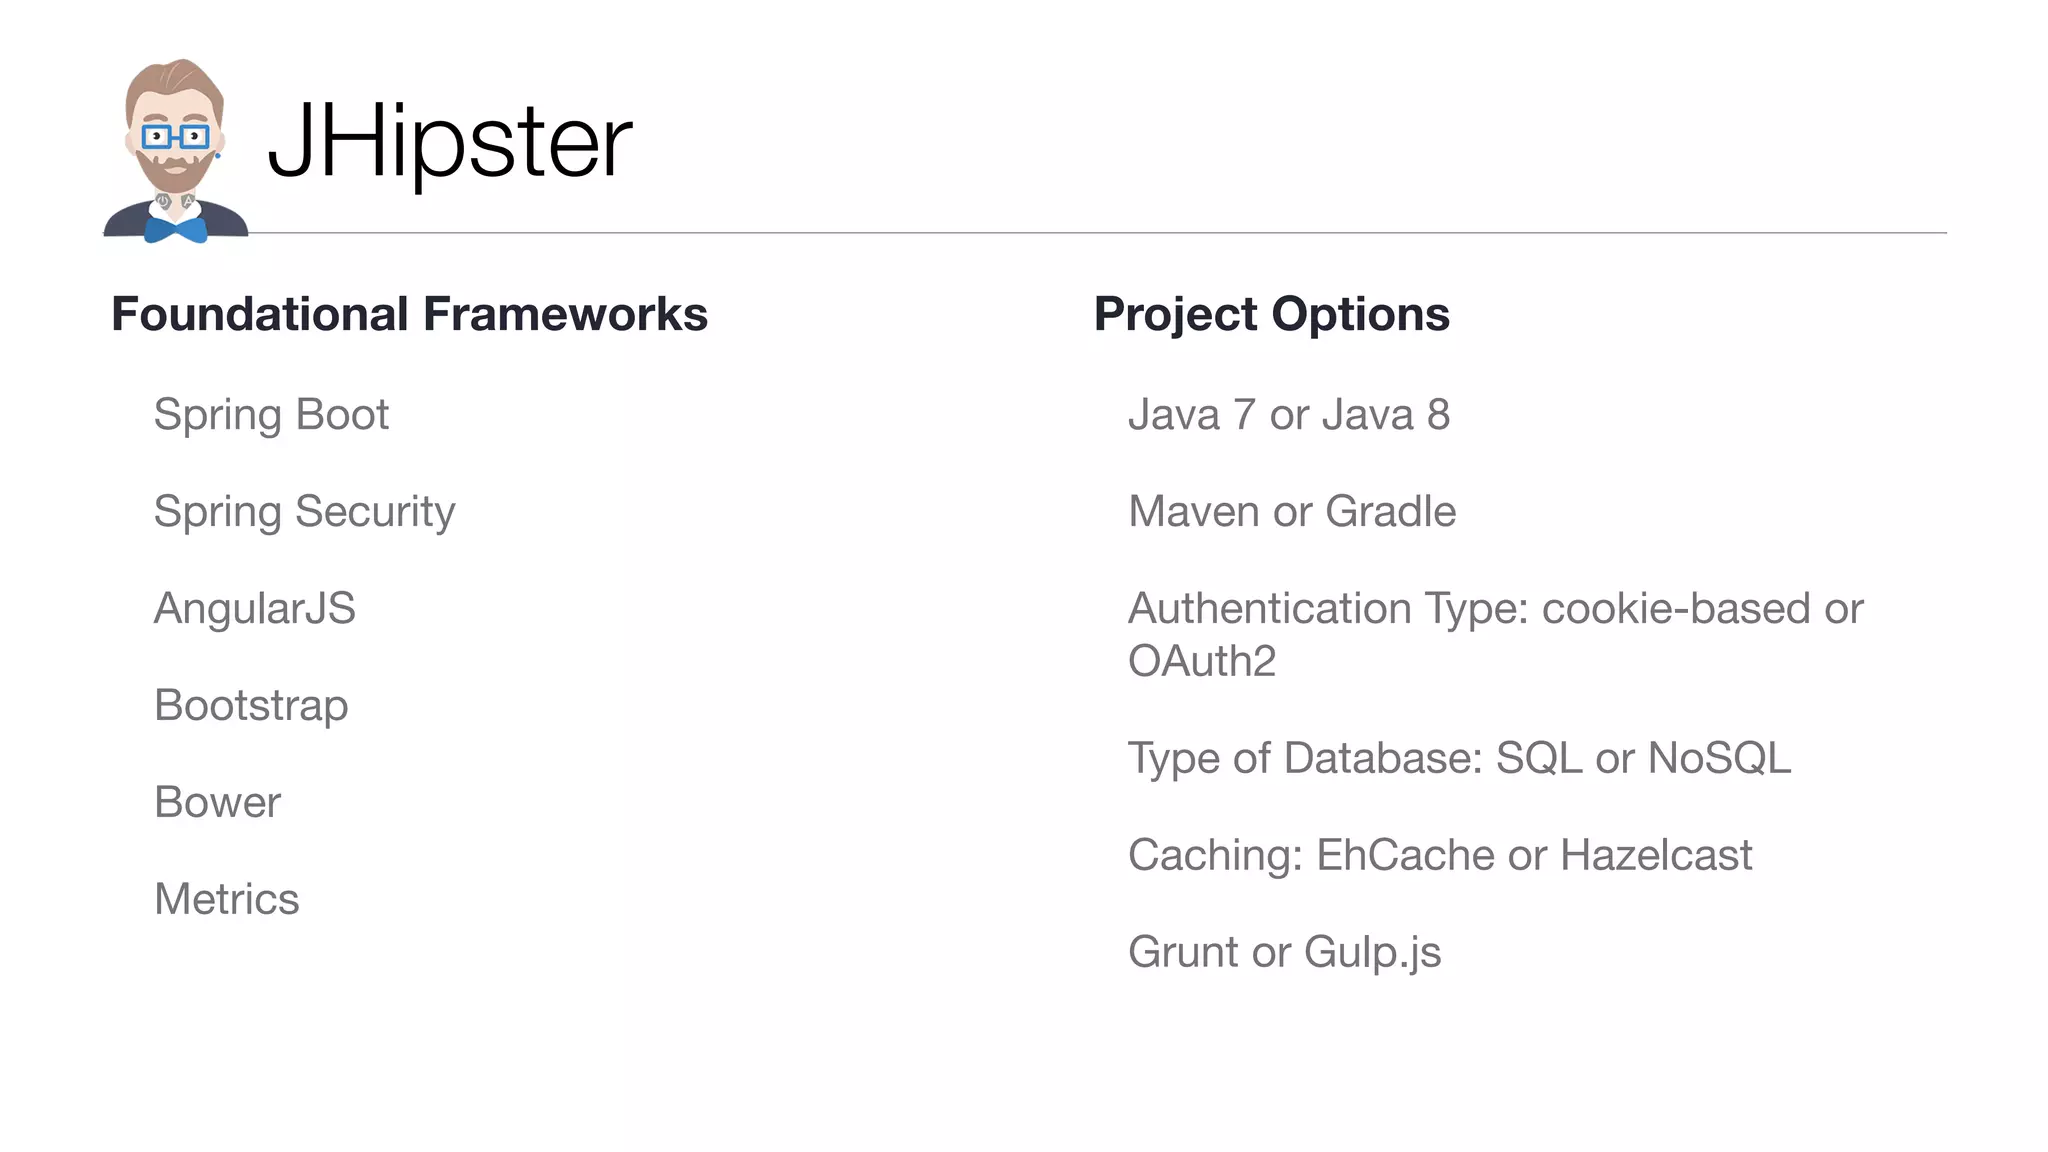Select the Bootstrap list item
The height and width of the screenshot is (1152, 2048).
[x=251, y=705]
